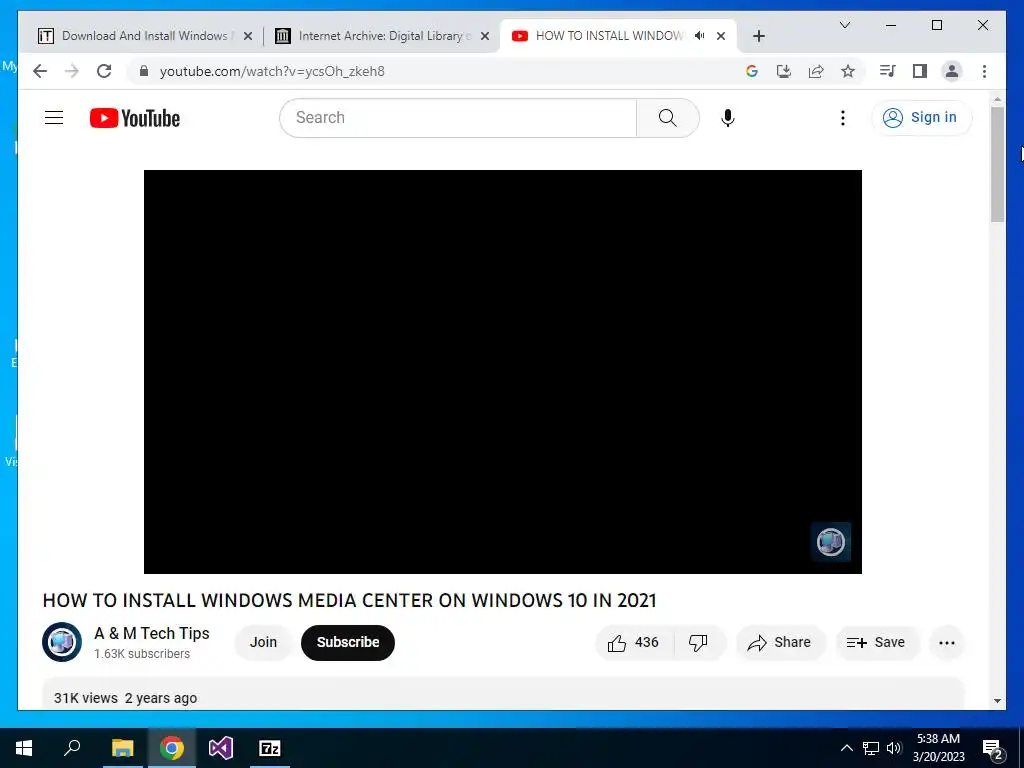Focus the YouTube Search field
Screen dimensions: 1024x768
(x=458, y=118)
